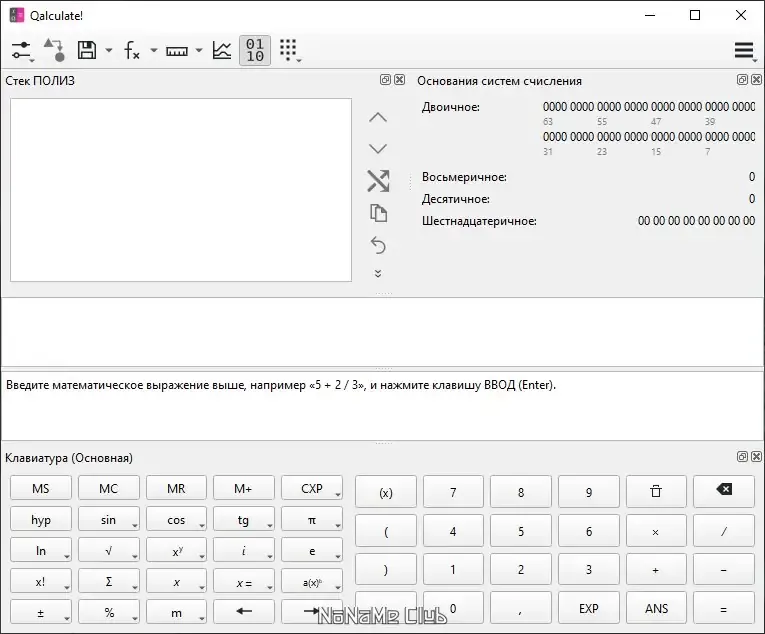Open the hamburger main menu
Screen dimensions: 765x634
coord(745,50)
